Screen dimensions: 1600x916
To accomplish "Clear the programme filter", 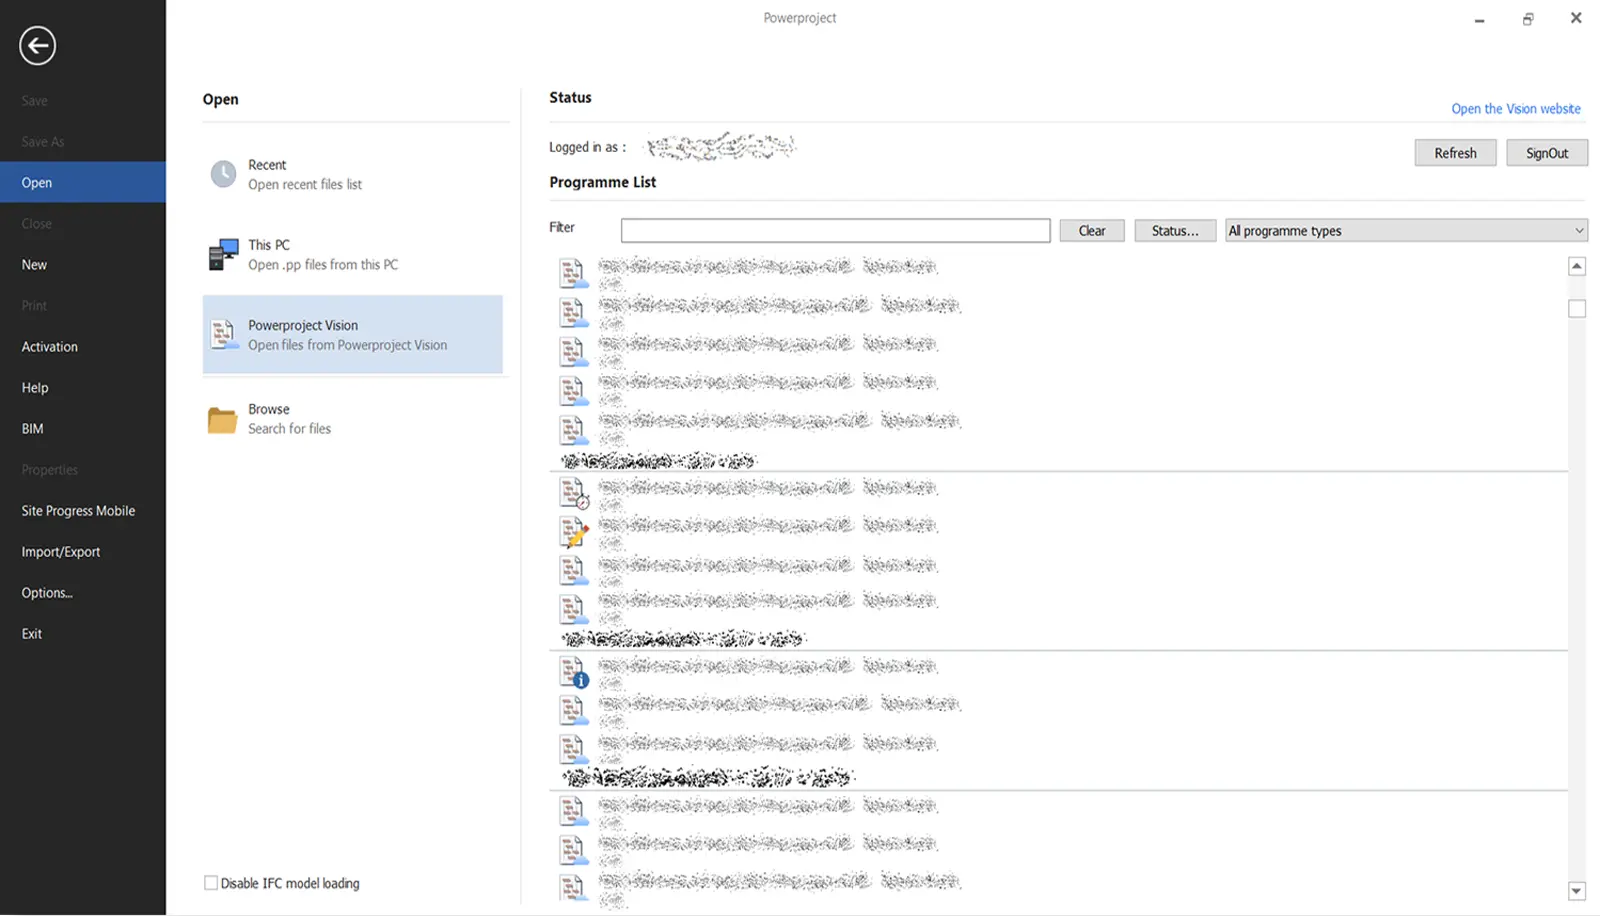I will pos(1091,231).
